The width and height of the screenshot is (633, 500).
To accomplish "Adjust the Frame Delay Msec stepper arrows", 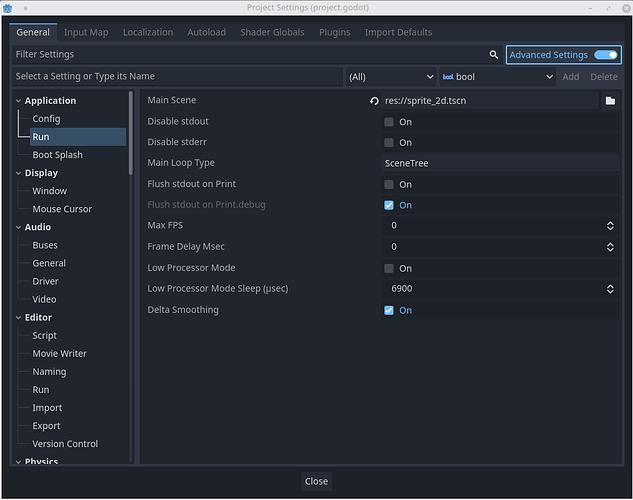I will click(x=610, y=247).
